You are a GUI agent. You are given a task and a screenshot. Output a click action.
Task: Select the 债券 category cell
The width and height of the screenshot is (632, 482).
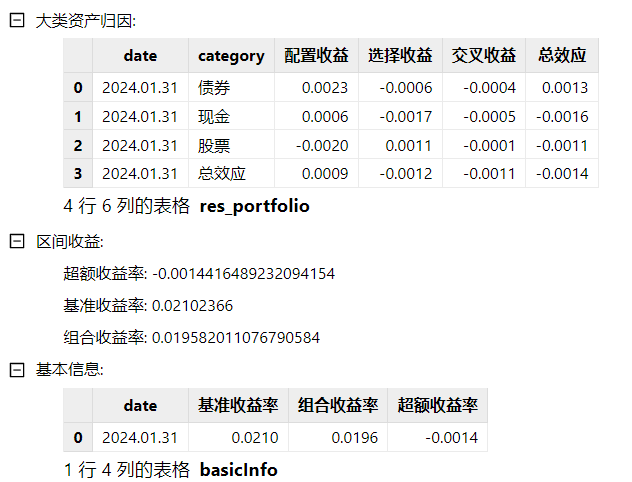214,88
